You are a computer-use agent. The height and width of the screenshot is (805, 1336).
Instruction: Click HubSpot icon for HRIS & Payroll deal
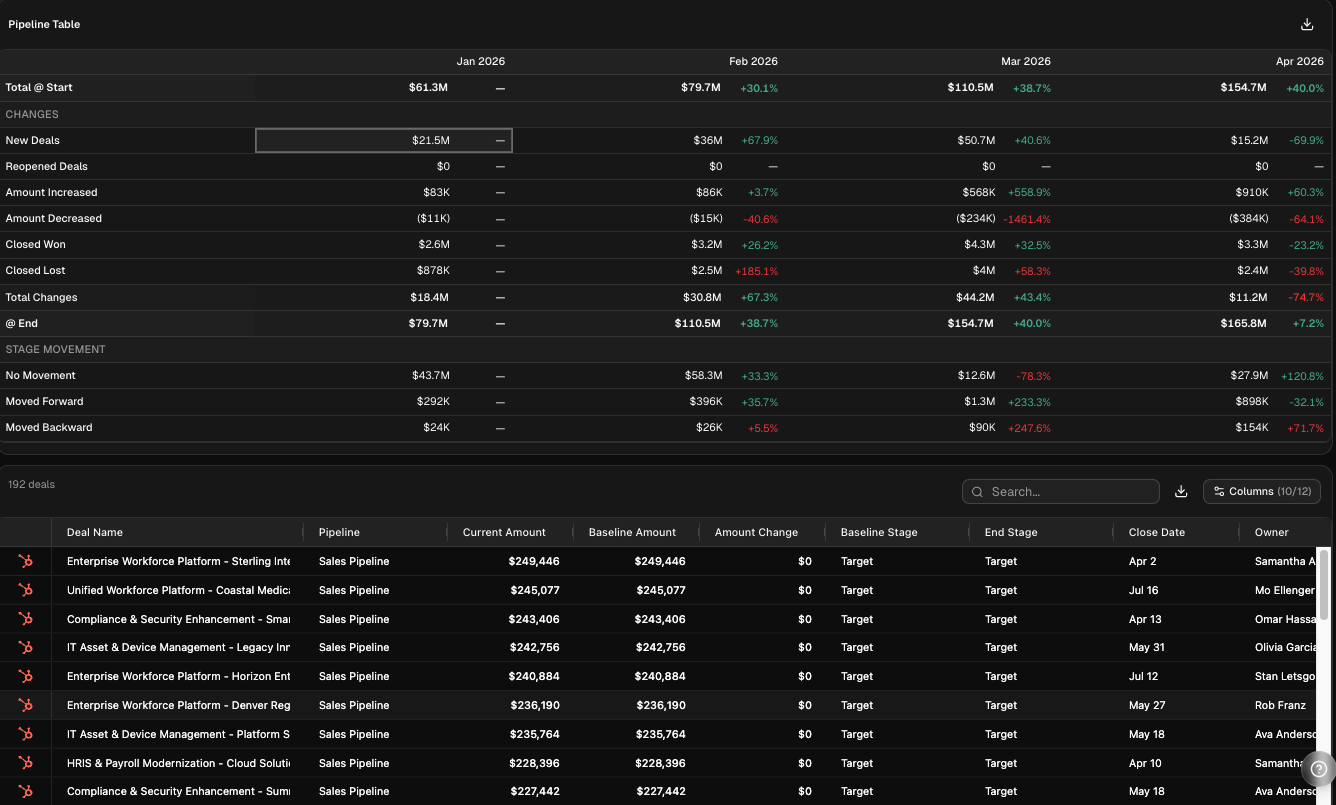(x=26, y=763)
